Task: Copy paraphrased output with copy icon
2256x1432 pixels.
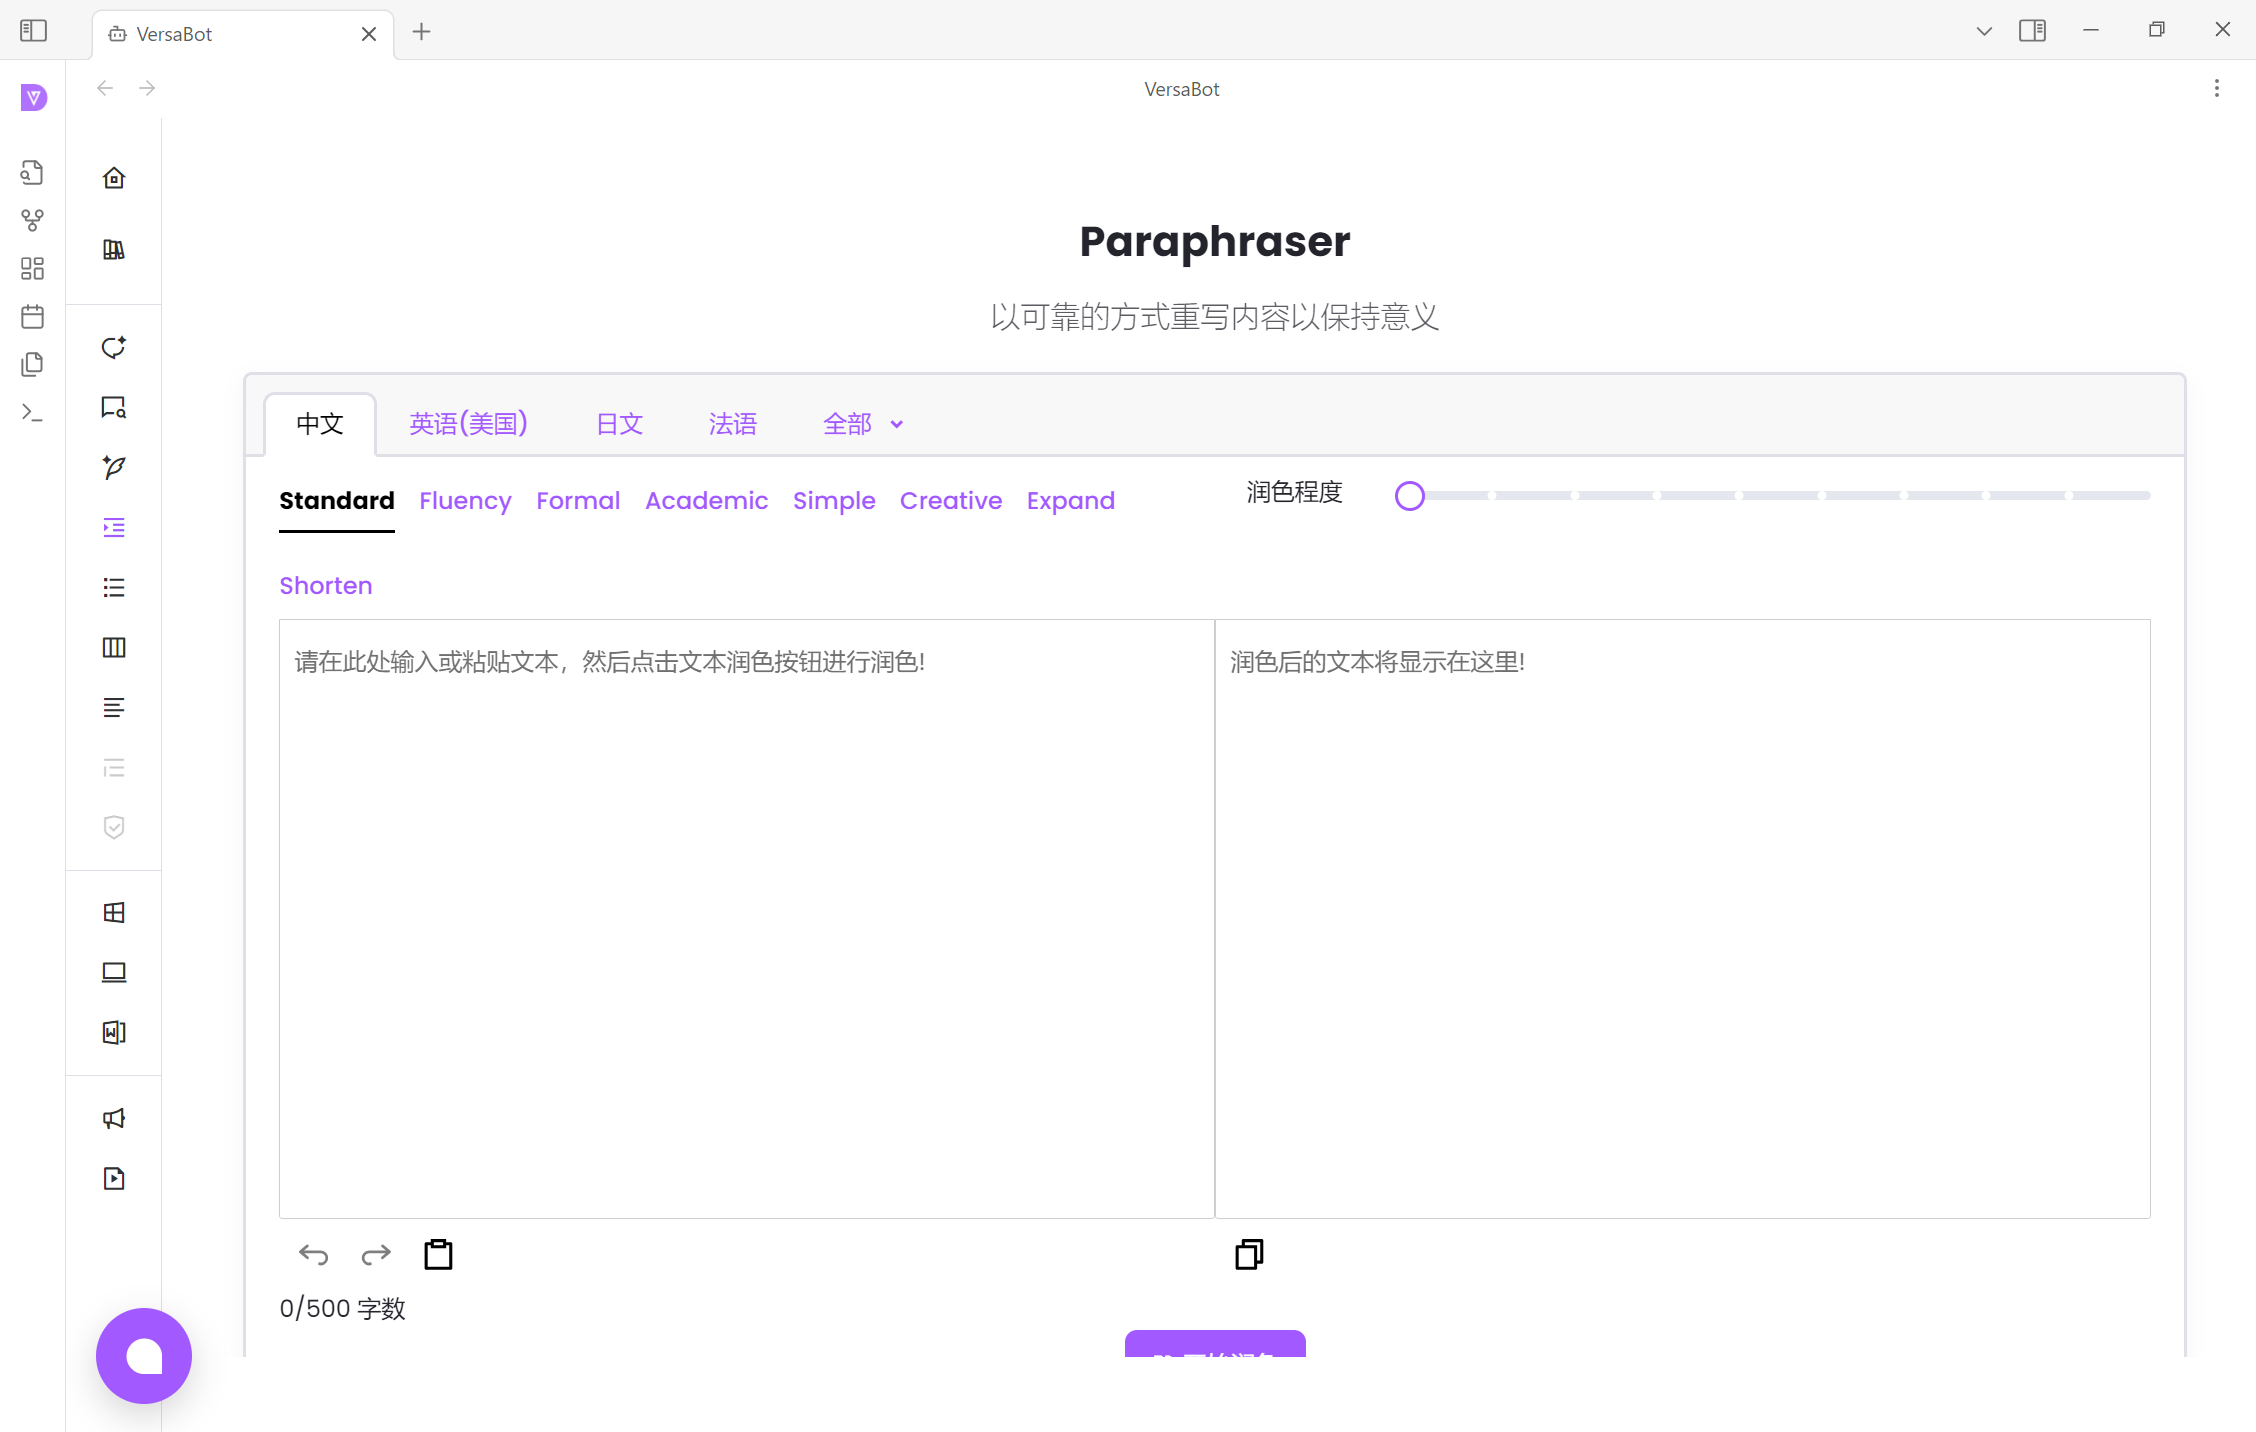Action: click(1249, 1254)
